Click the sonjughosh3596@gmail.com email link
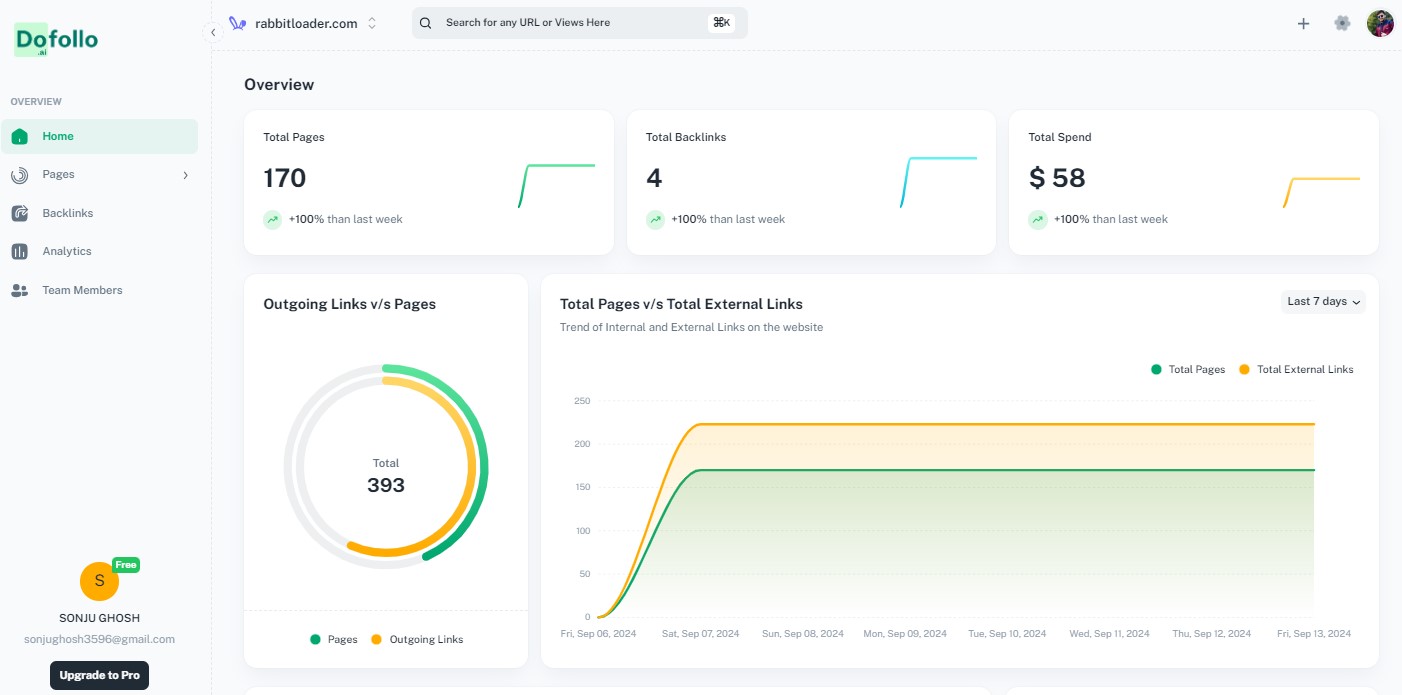 click(99, 639)
